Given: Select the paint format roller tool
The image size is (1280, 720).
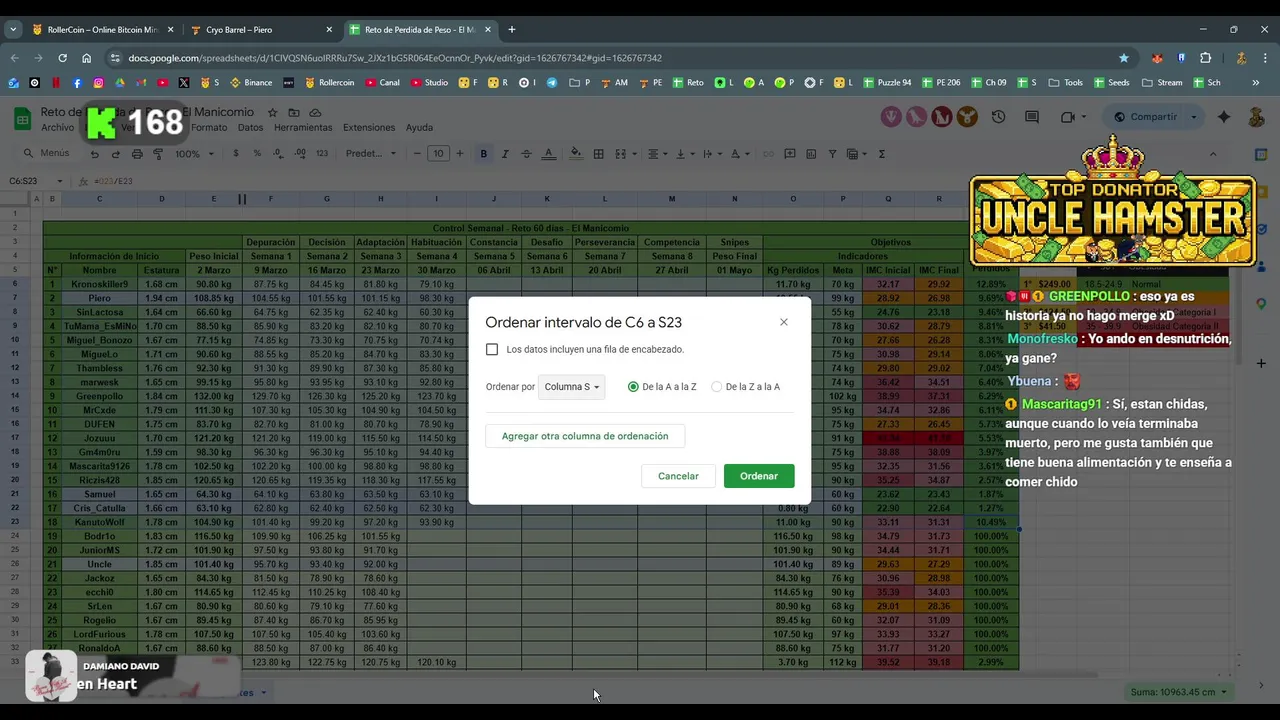Looking at the screenshot, I should click(158, 154).
